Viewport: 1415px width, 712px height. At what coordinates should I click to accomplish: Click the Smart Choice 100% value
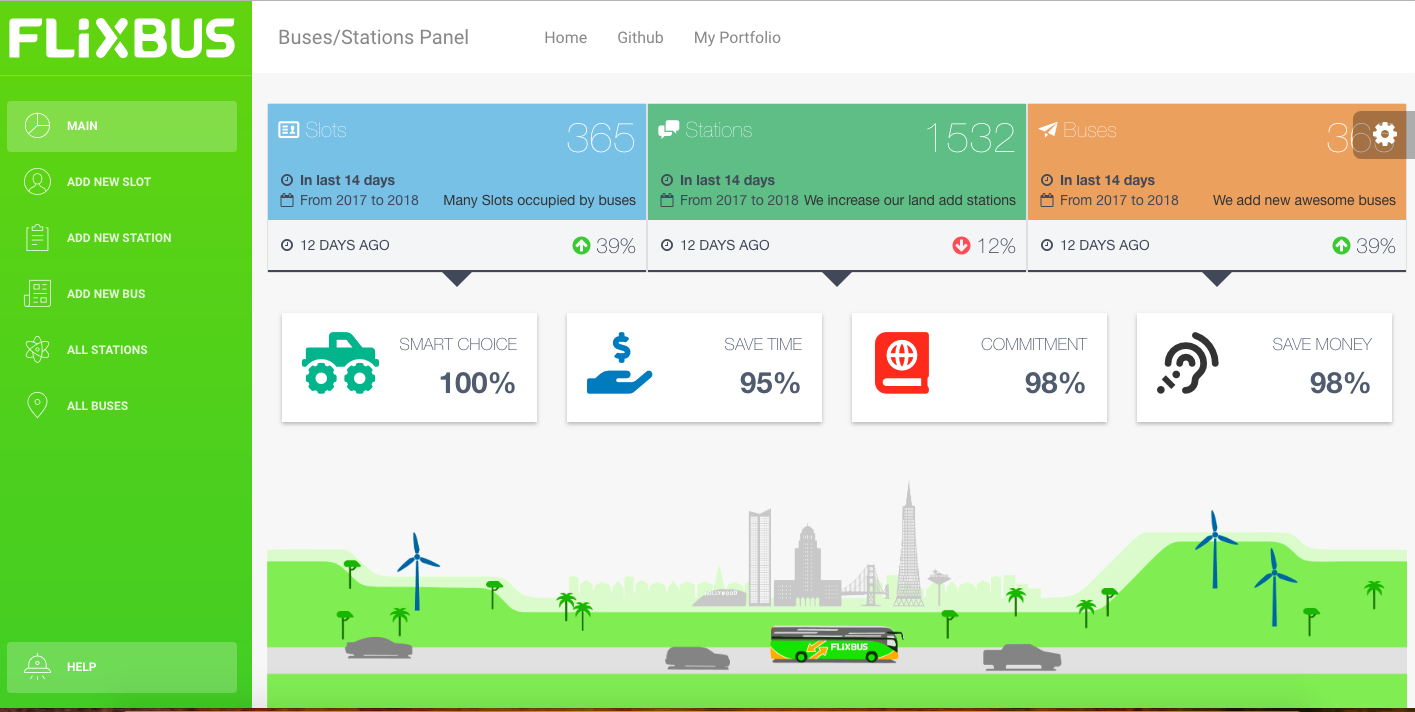click(x=477, y=383)
